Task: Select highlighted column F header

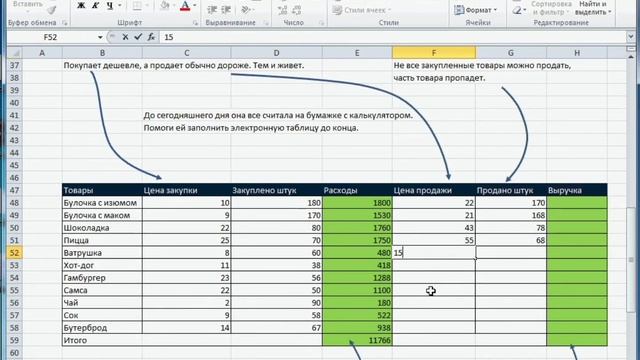Action: [434, 53]
